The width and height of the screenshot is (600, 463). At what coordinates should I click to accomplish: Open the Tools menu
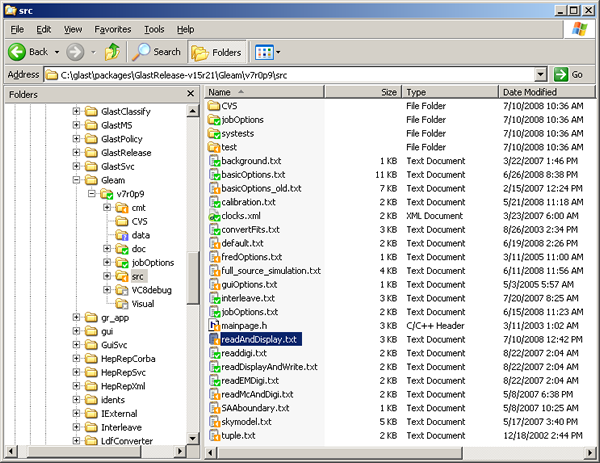coord(154,29)
